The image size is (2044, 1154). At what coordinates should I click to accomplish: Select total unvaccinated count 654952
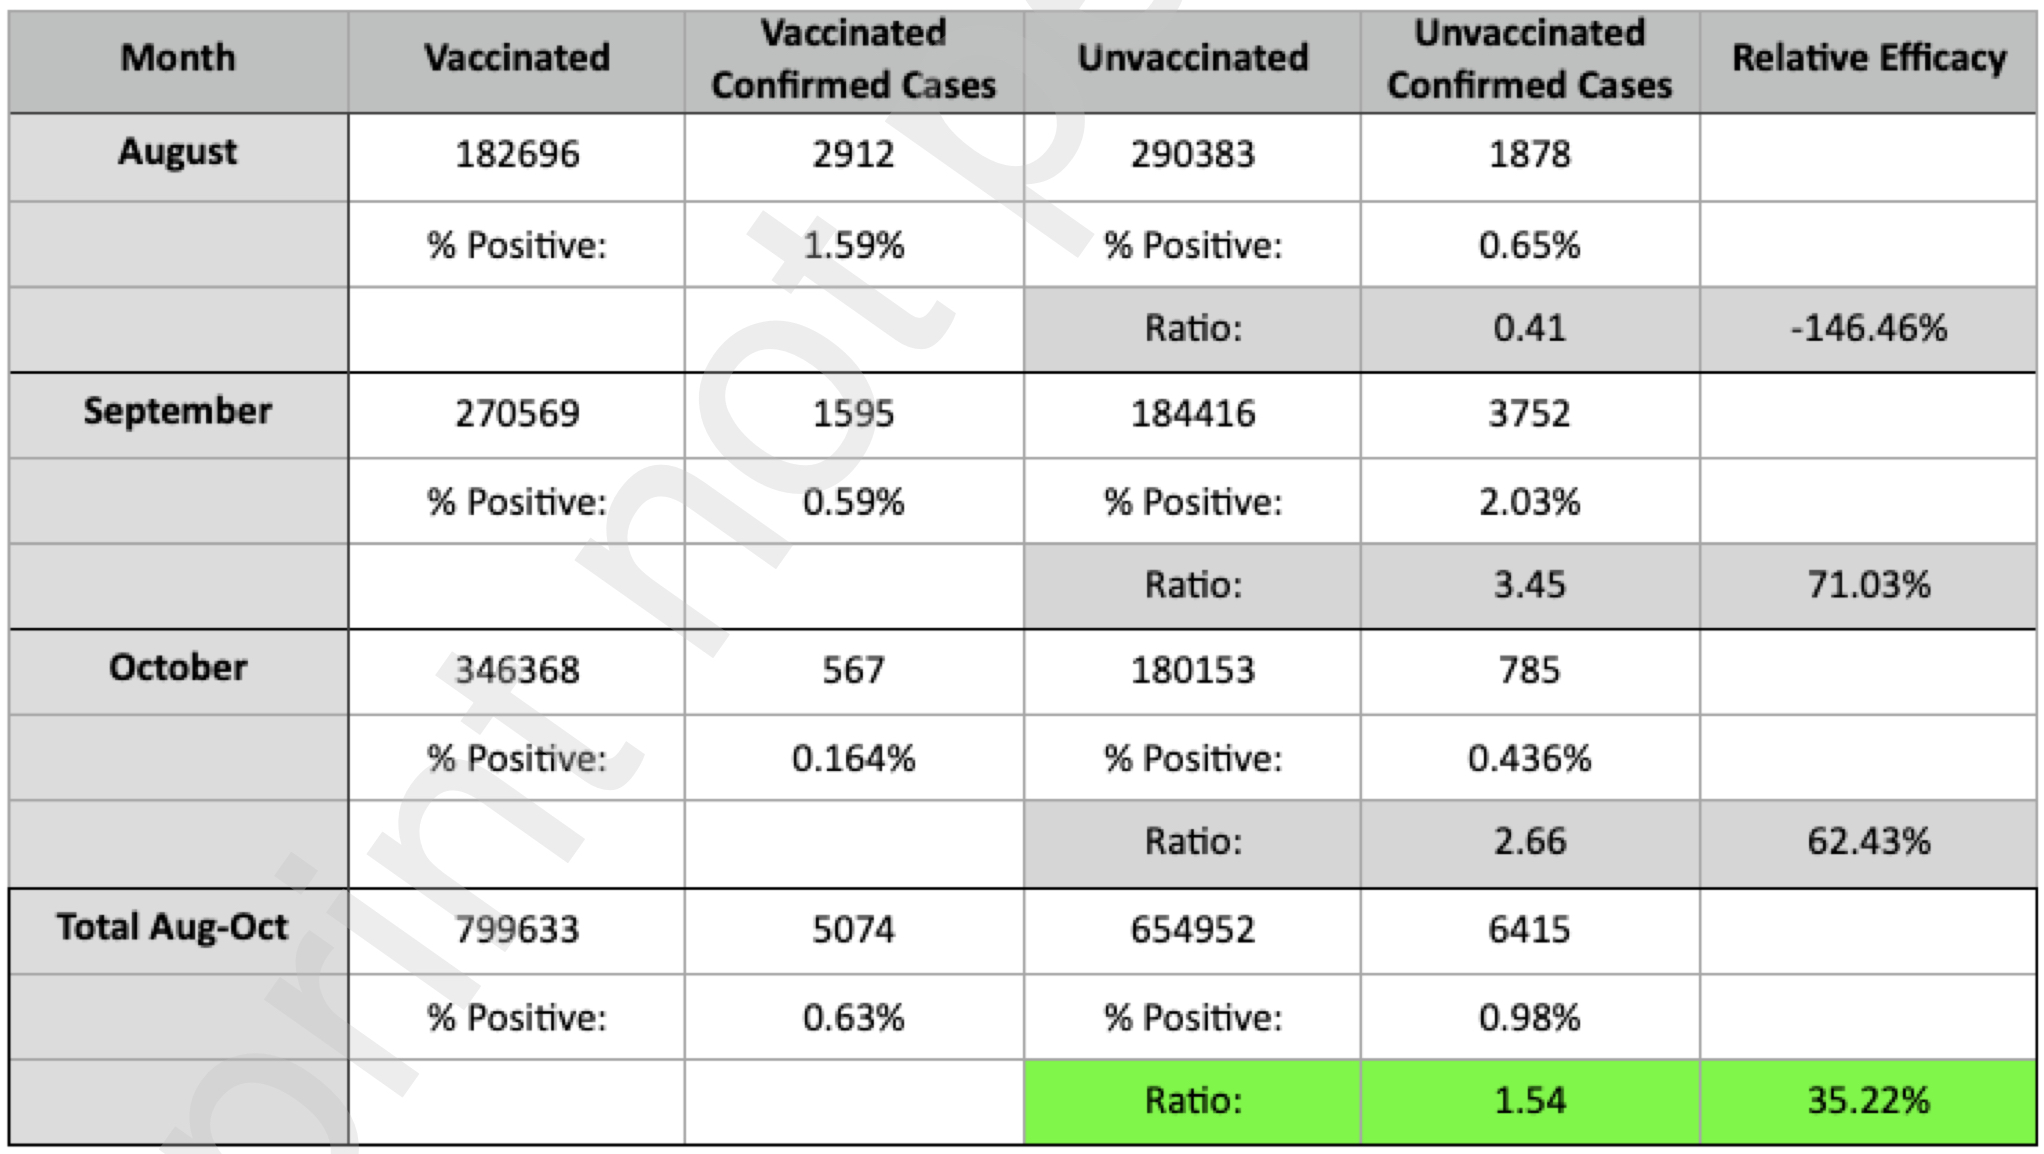[x=1192, y=930]
